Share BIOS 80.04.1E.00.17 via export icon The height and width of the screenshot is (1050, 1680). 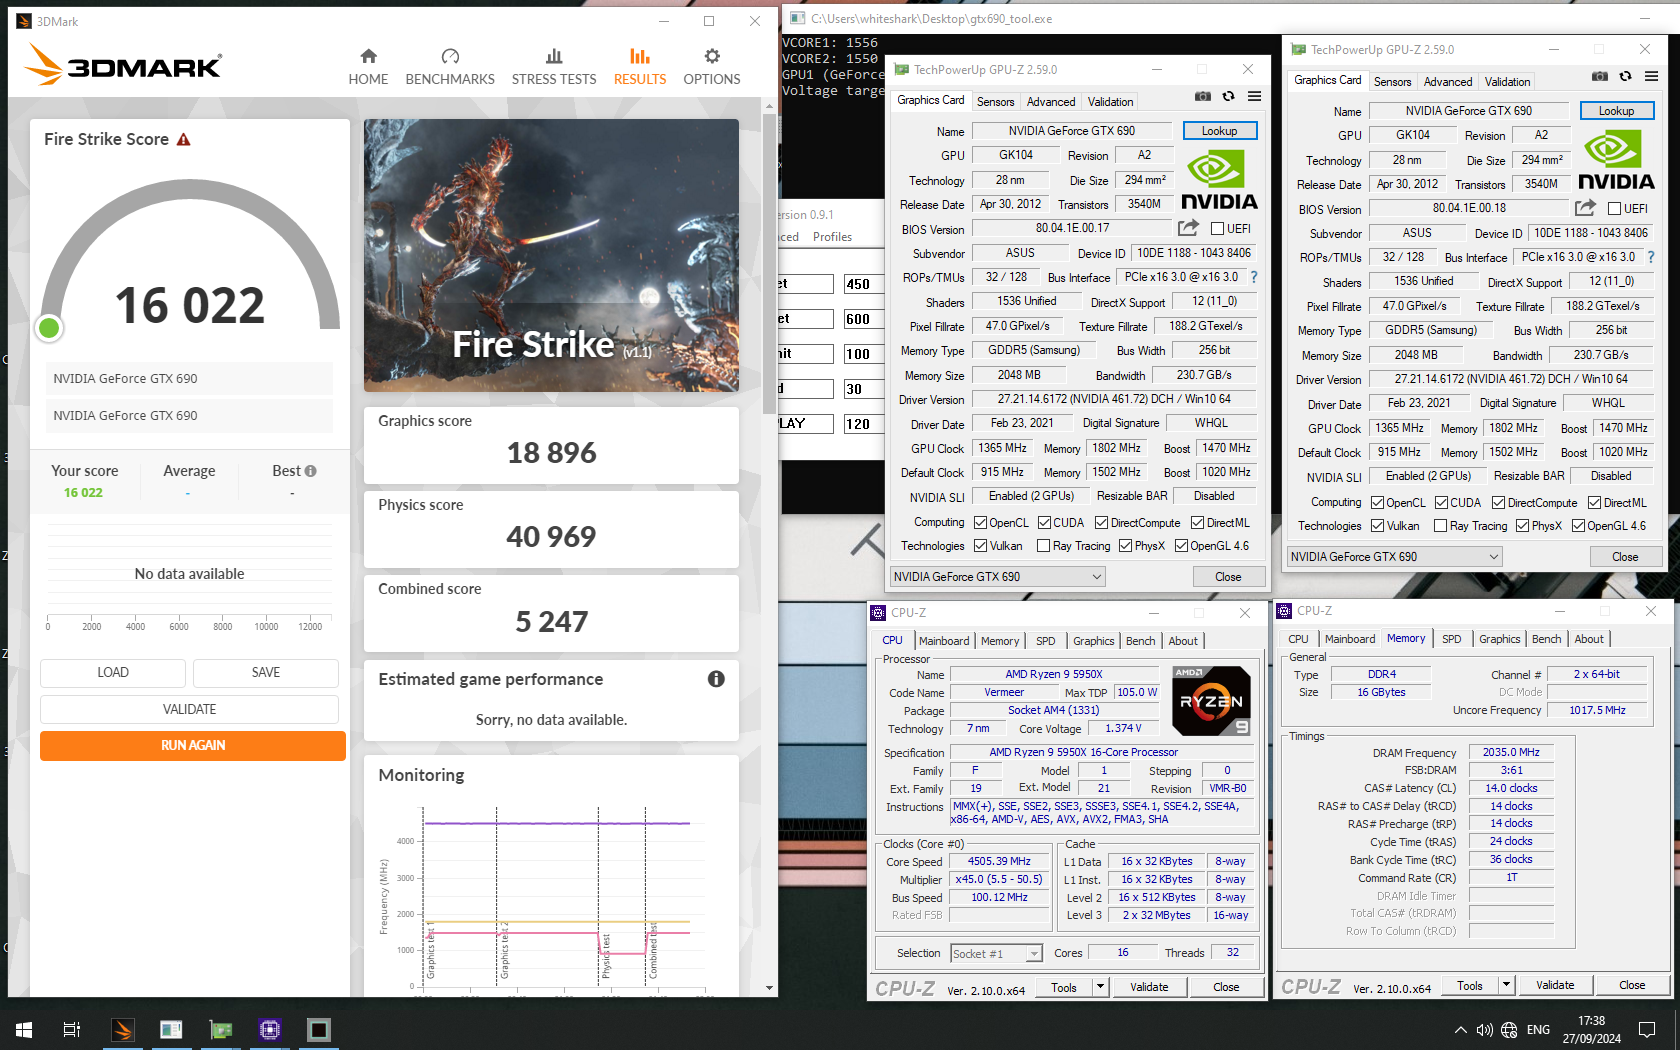[1188, 228]
